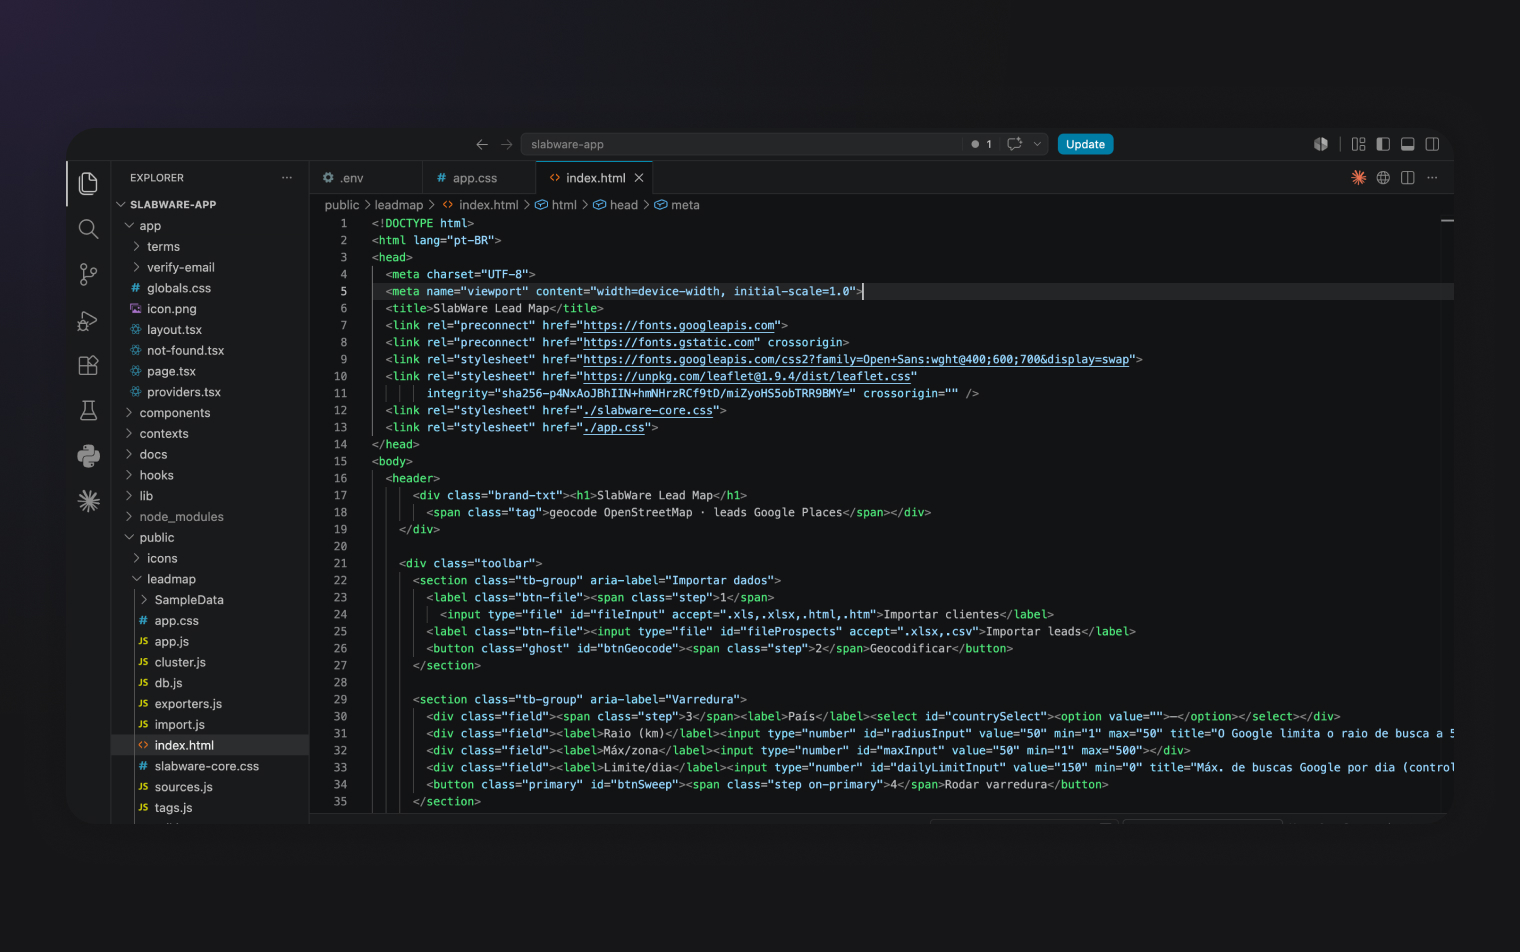Toggle the bottom panel visibility
This screenshot has width=1520, height=952.
pos(1407,144)
